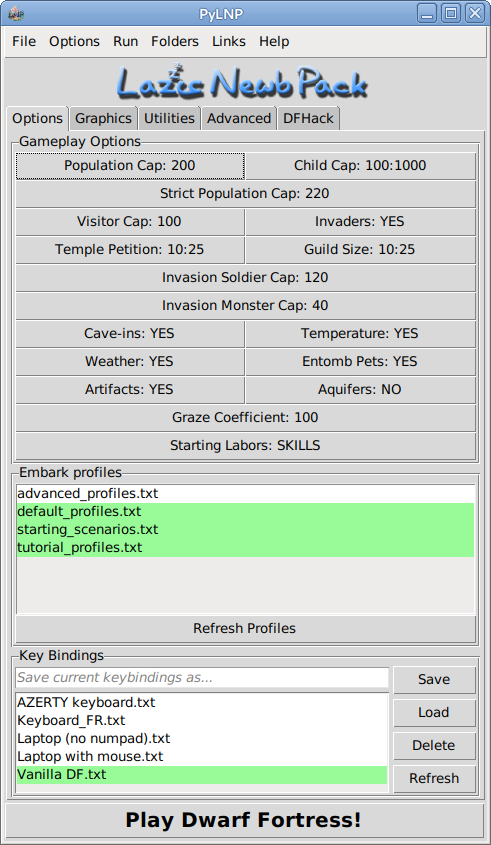Toggle Invaders: YES setting

[x=360, y=221]
